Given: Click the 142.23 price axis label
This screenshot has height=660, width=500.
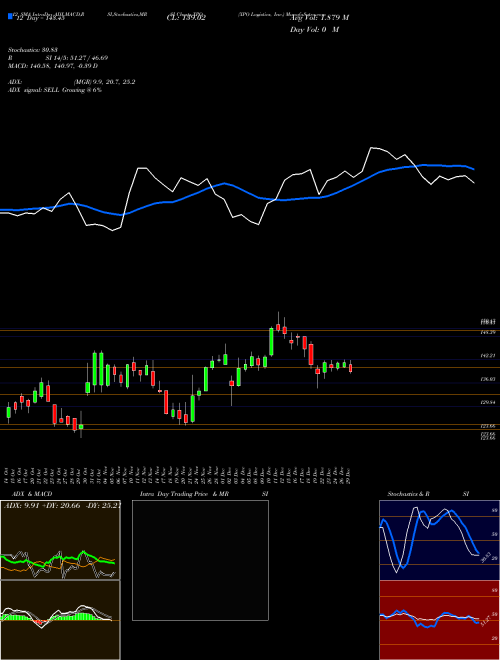Looking at the screenshot, I should [489, 356].
